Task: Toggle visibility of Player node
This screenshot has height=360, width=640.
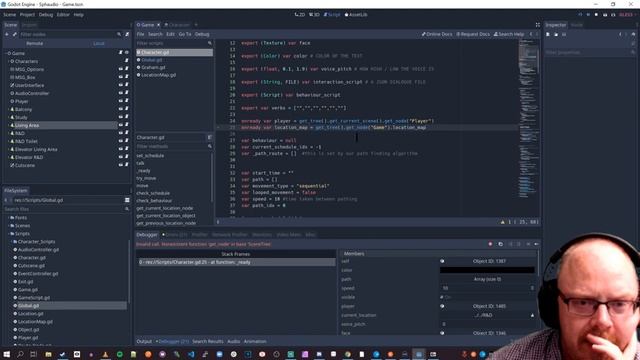Action: point(120,101)
